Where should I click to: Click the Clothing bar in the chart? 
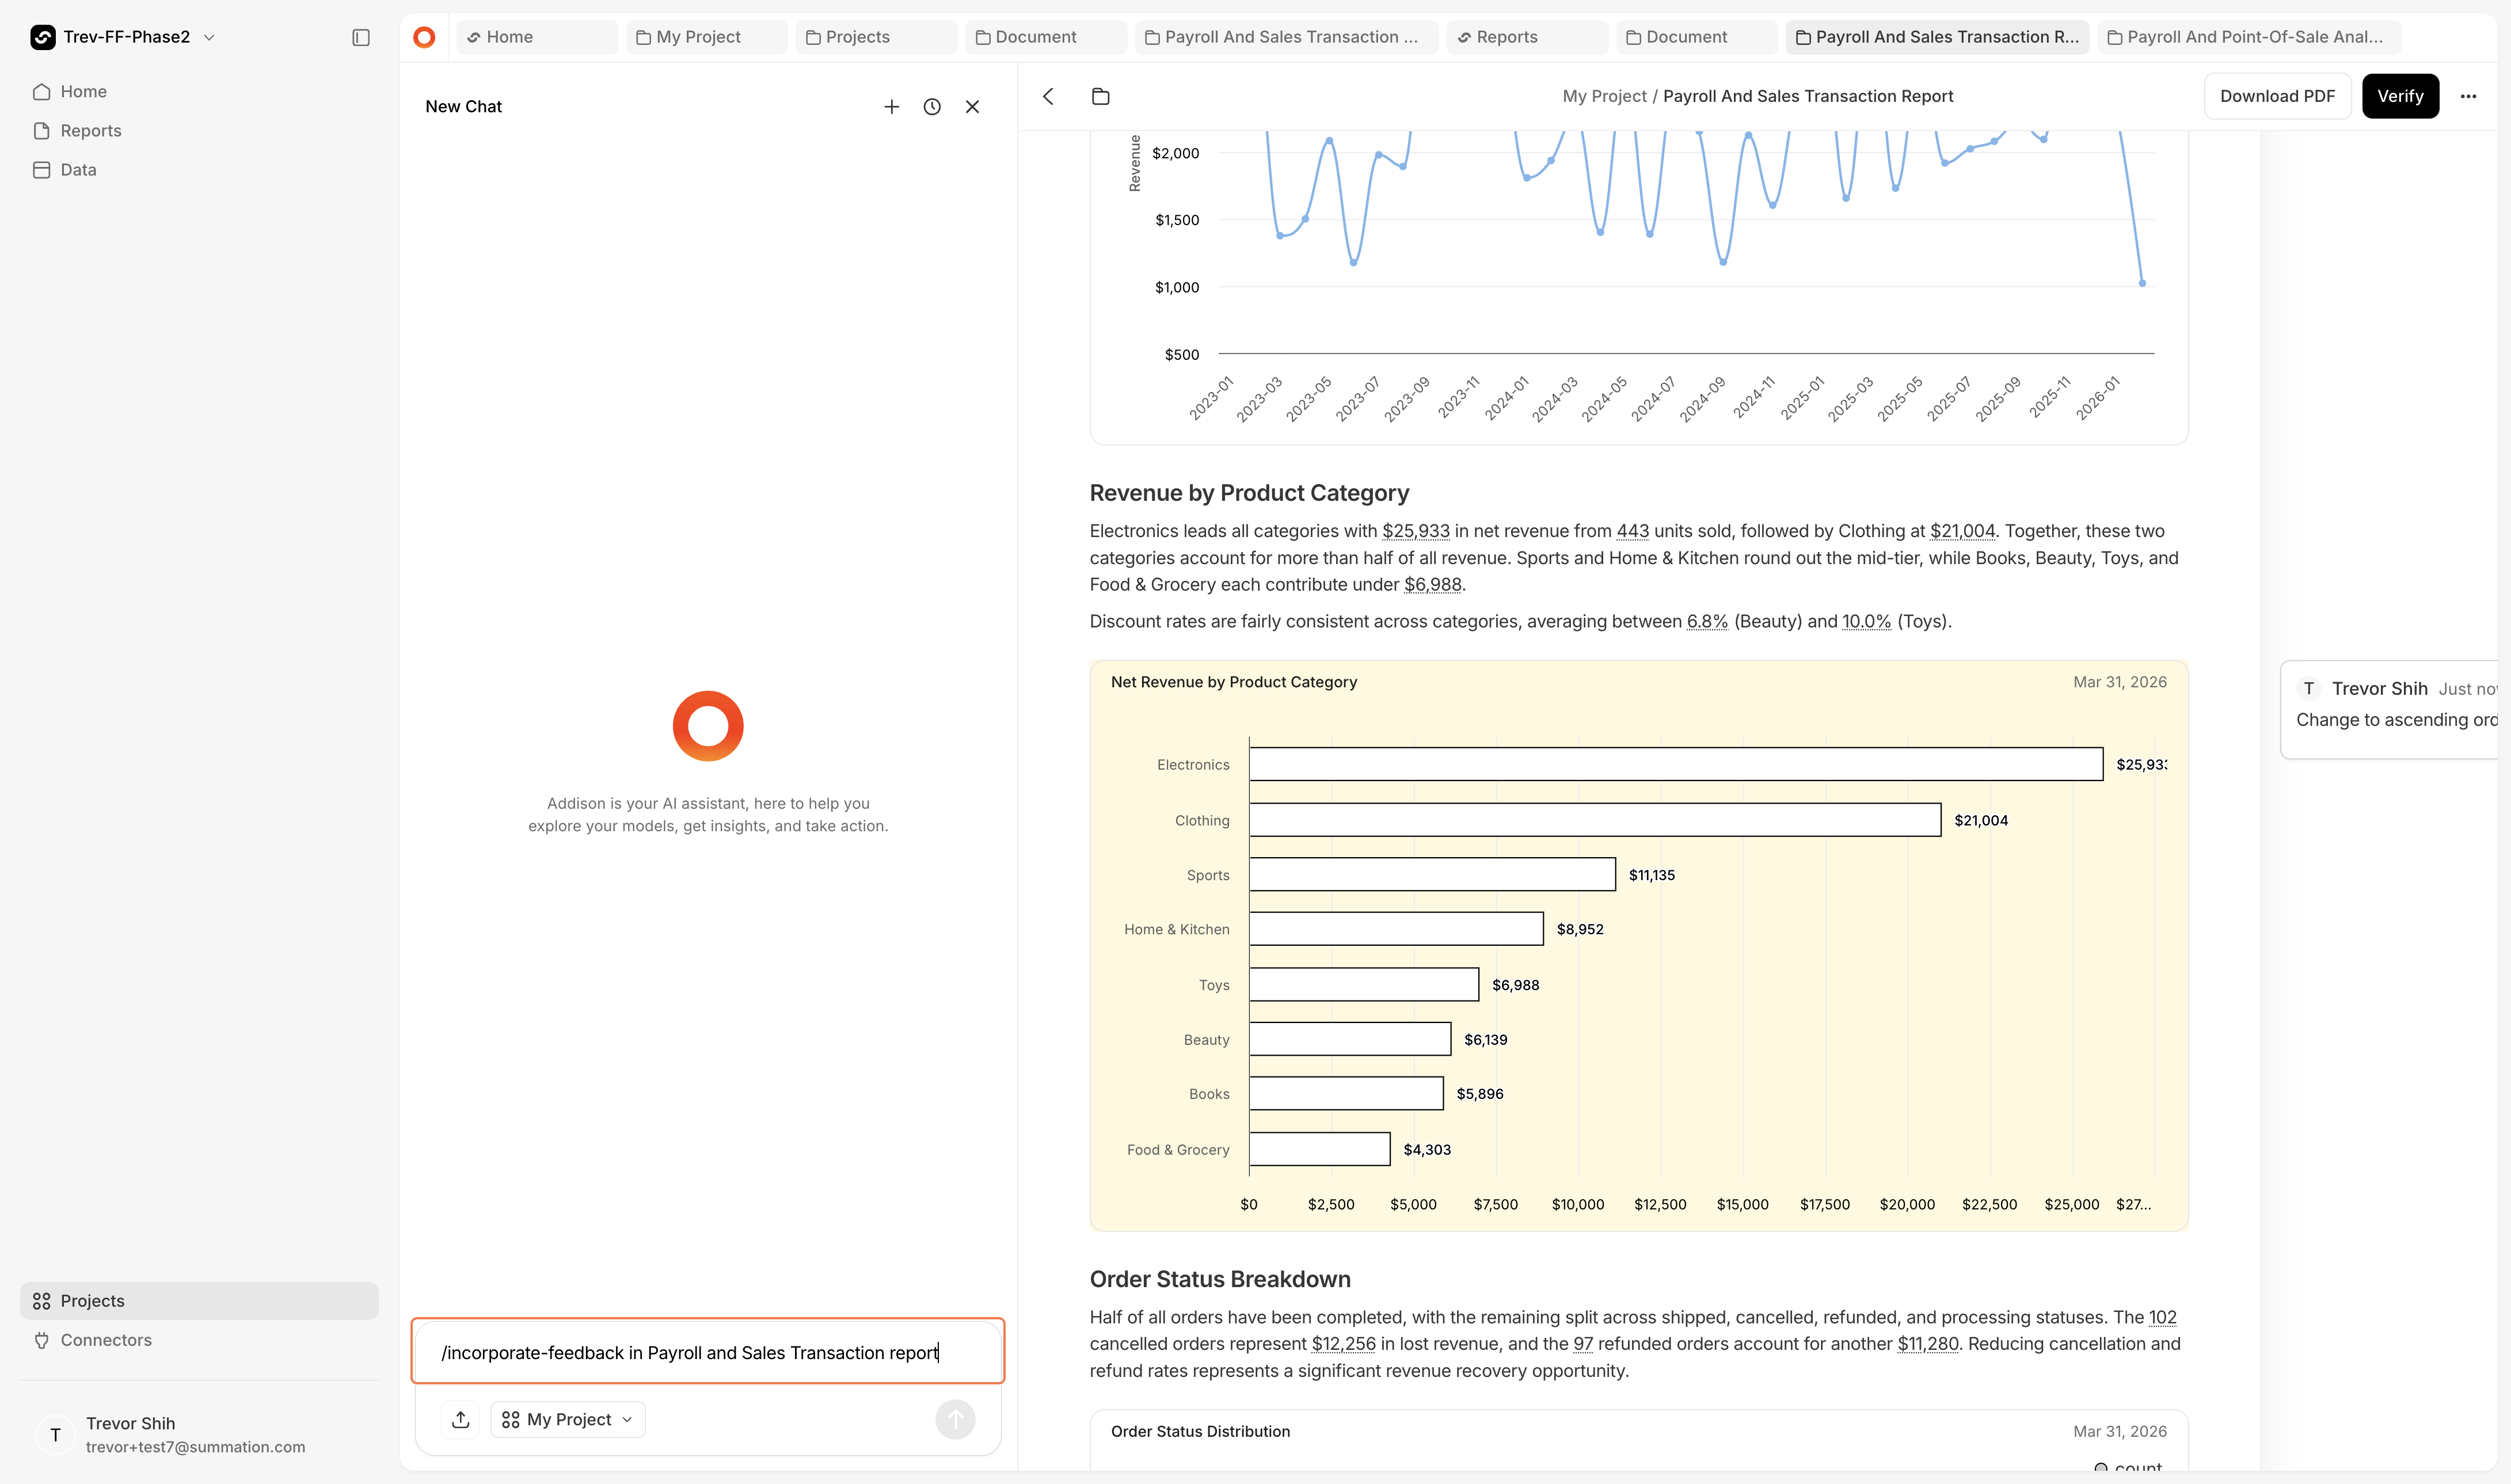point(1595,820)
